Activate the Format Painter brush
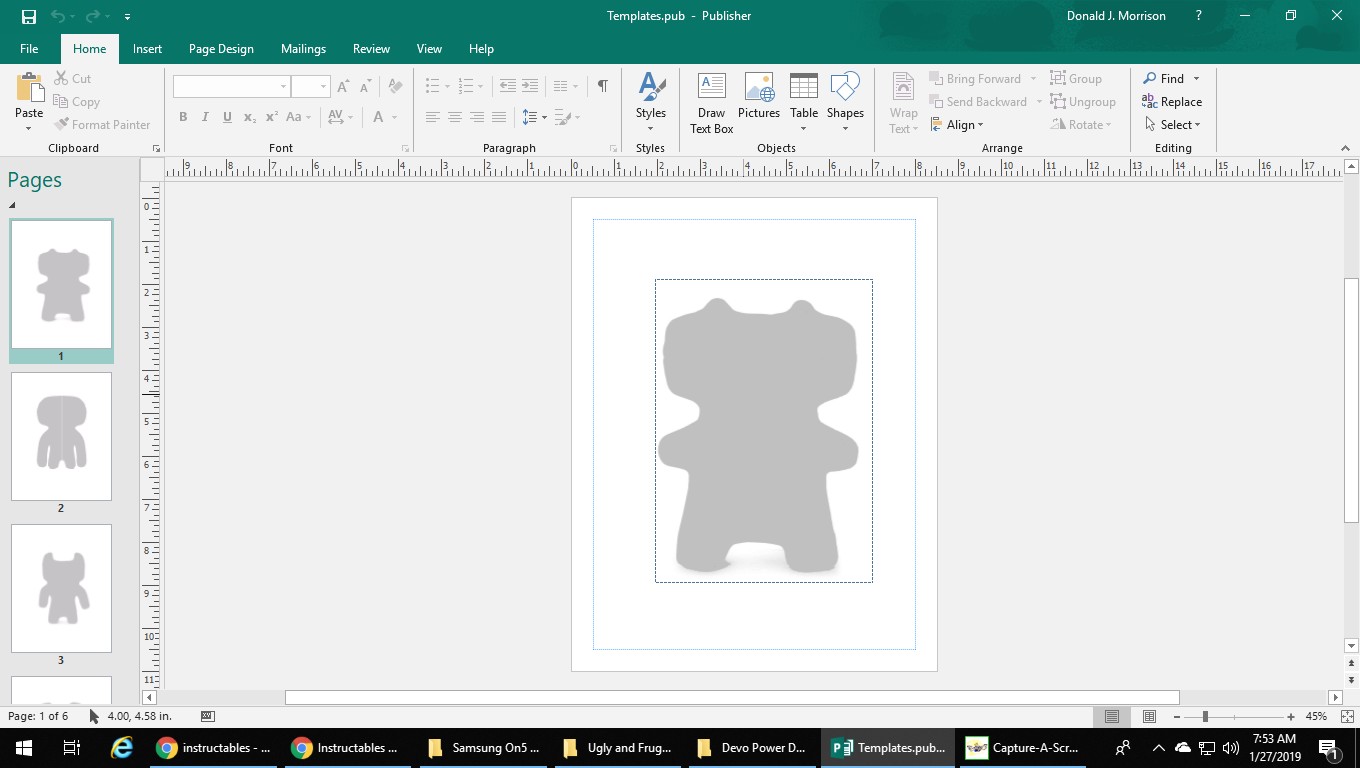This screenshot has height=768, width=1360. (x=61, y=124)
